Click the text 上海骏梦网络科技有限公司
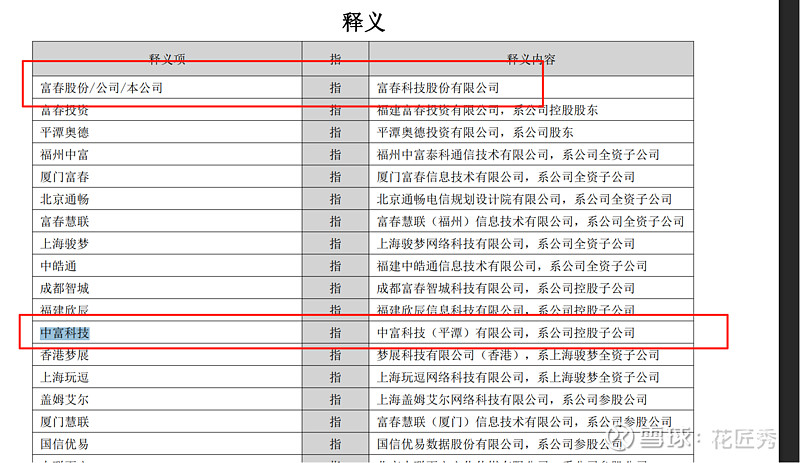Viewport: 800px width, 463px height. coord(451,244)
